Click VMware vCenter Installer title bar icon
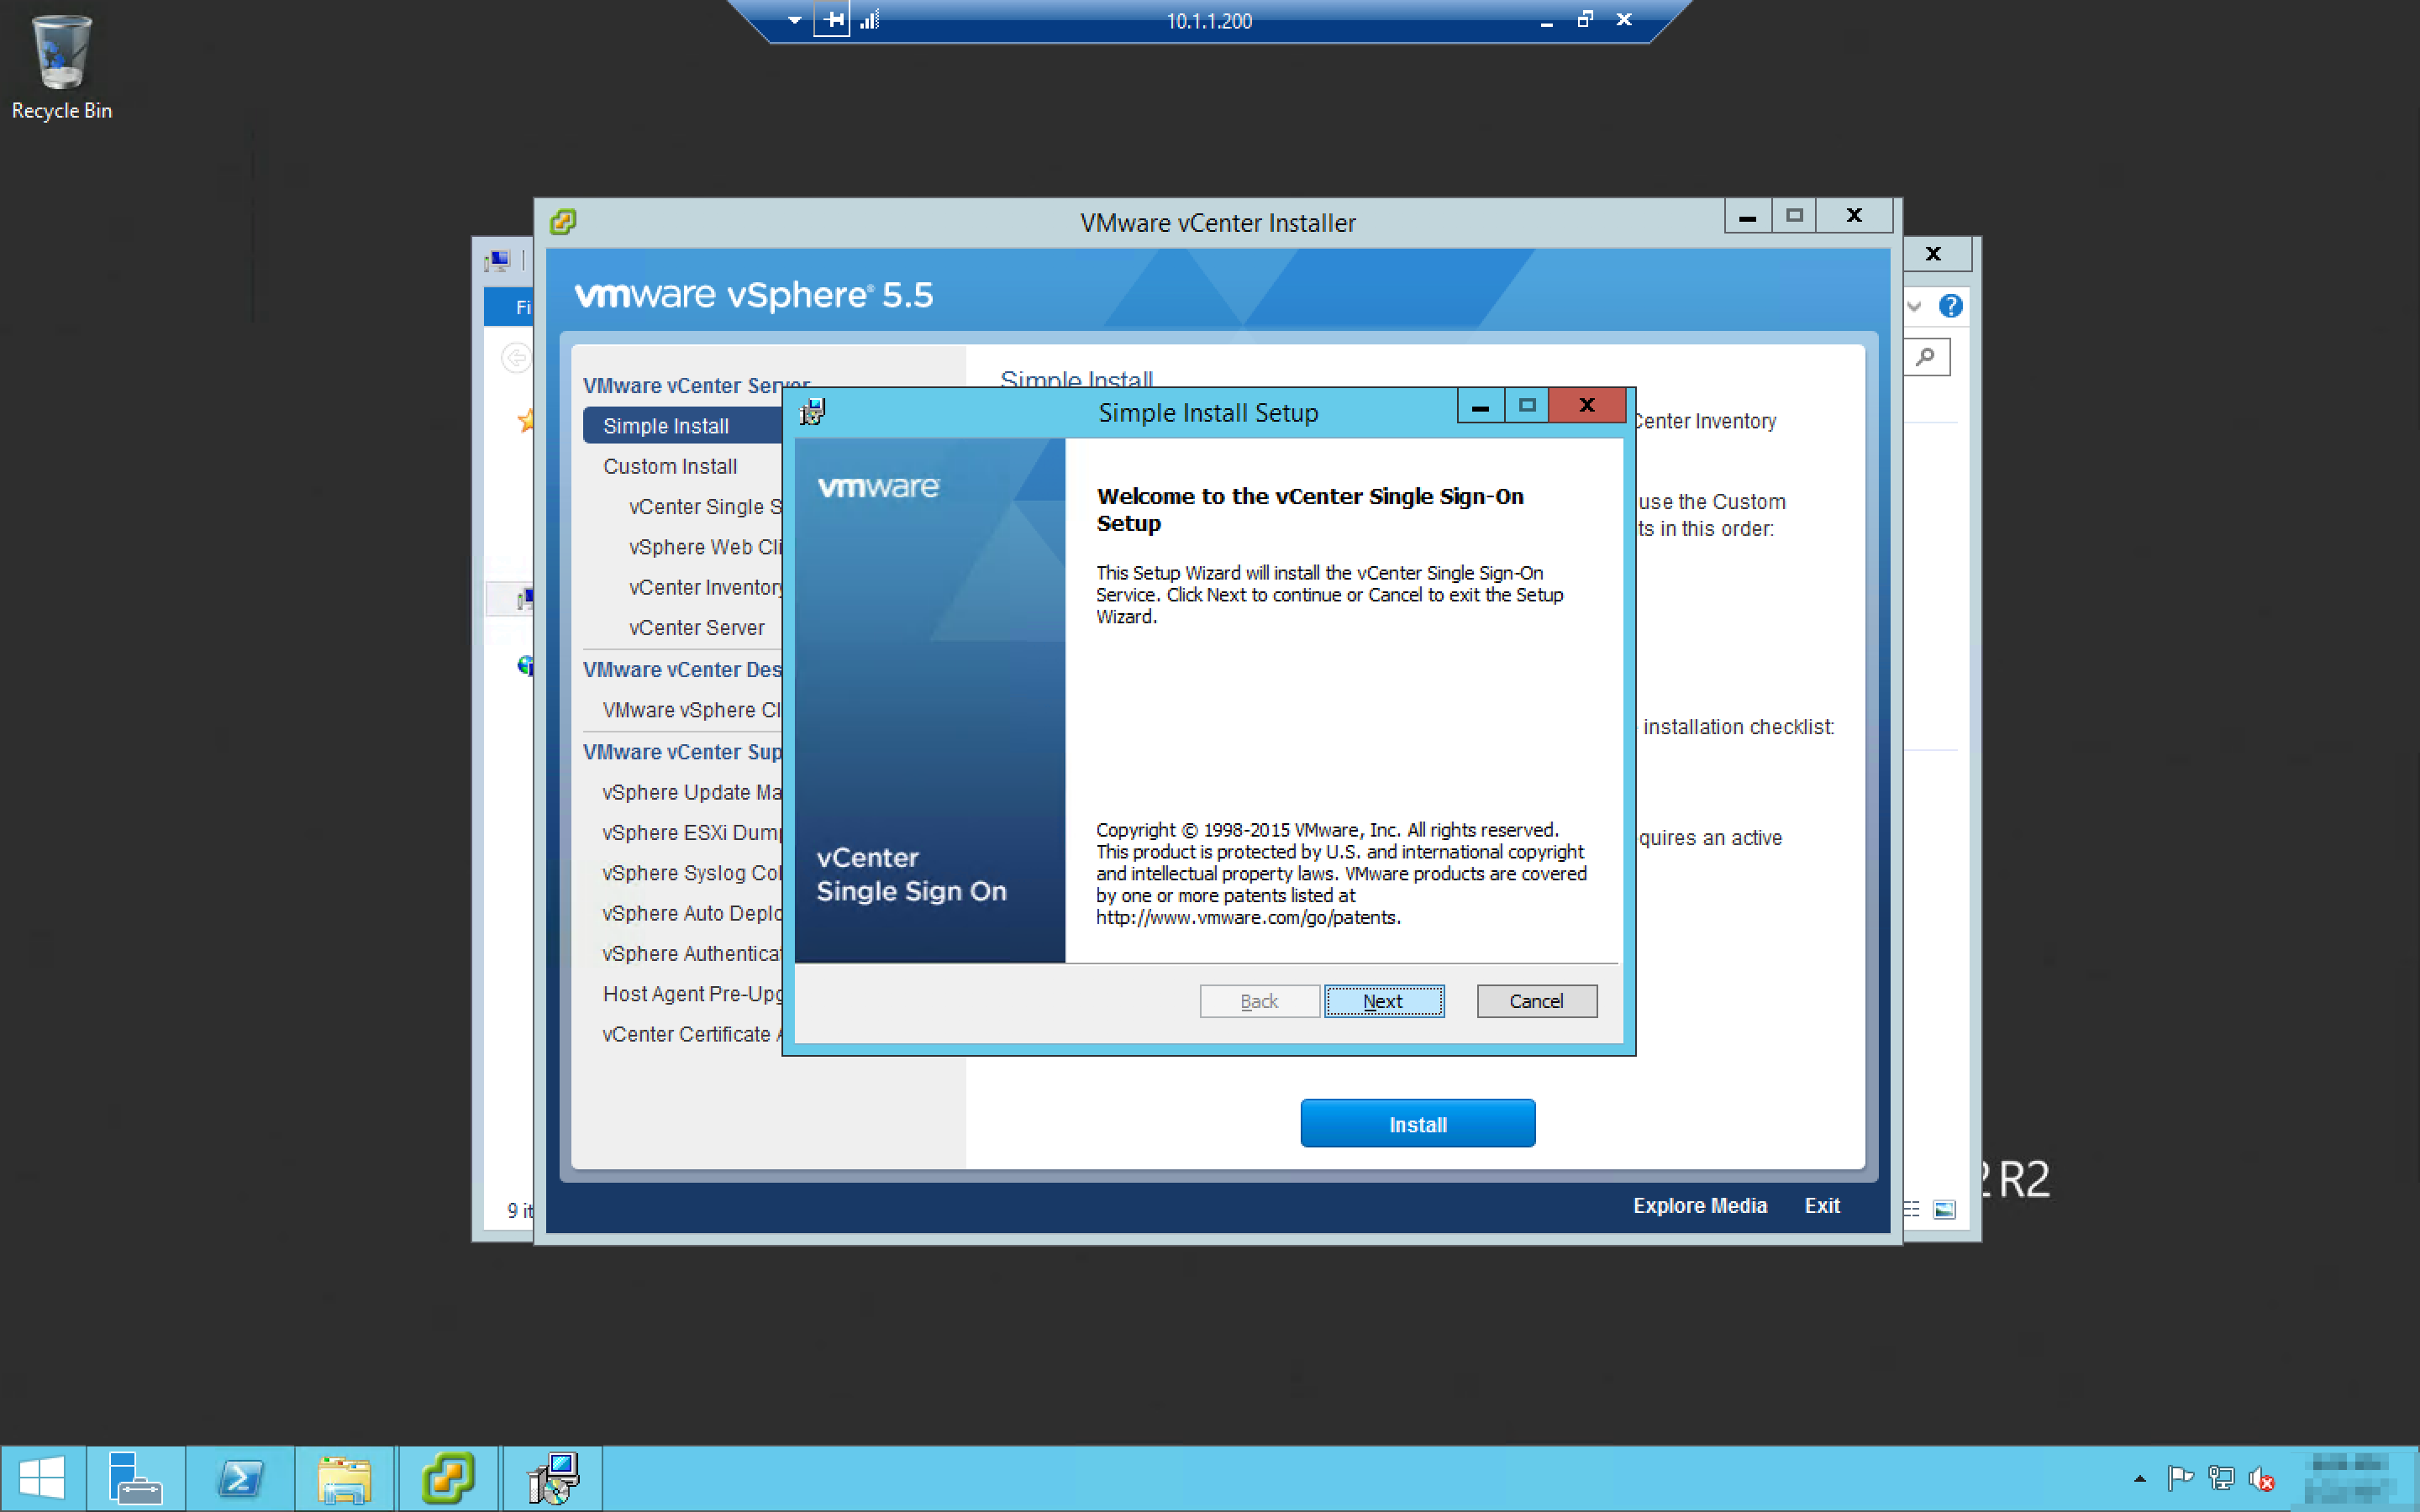This screenshot has height=1512, width=2420. click(x=563, y=221)
